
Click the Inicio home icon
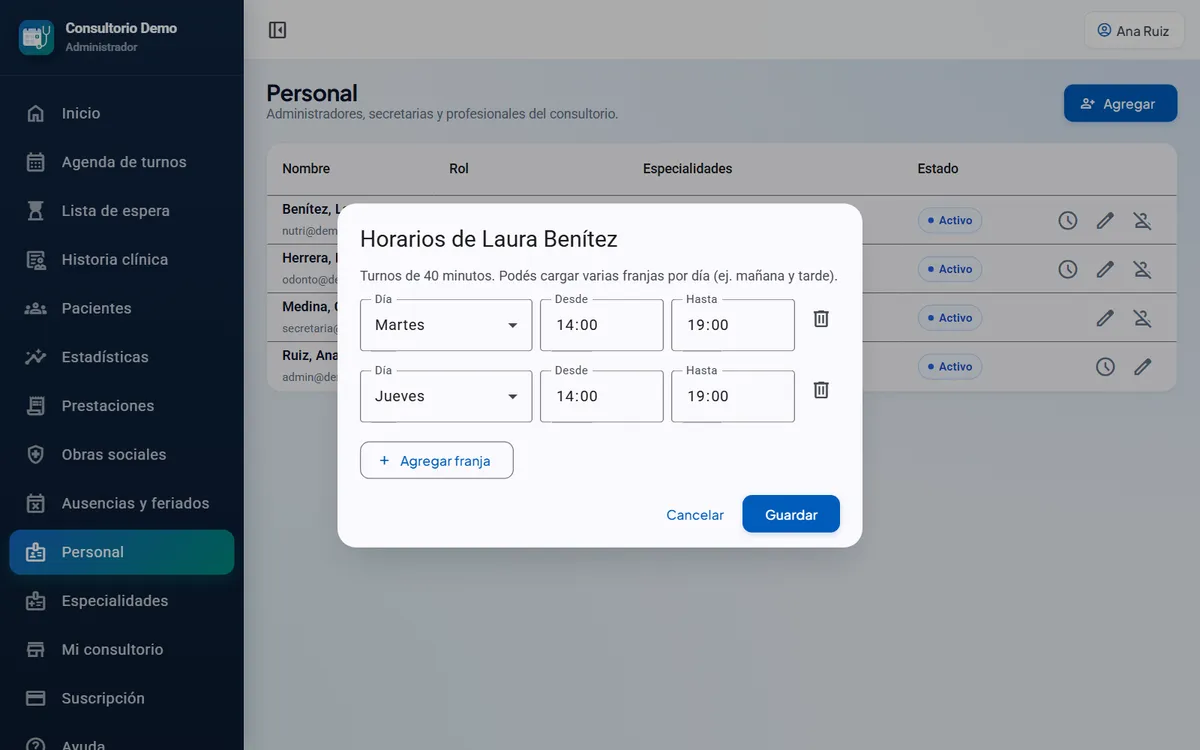(36, 113)
